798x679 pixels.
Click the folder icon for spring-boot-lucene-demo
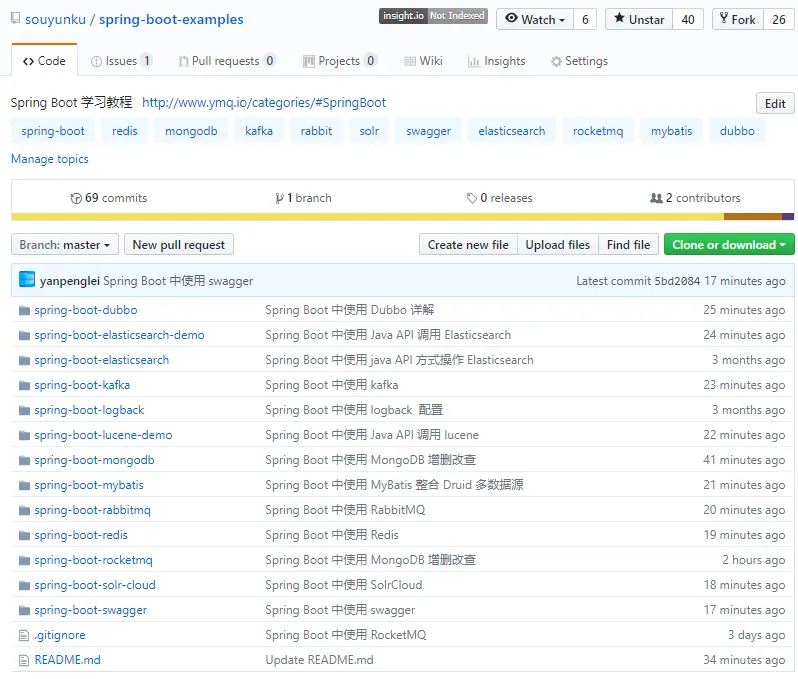pyautogui.click(x=24, y=435)
